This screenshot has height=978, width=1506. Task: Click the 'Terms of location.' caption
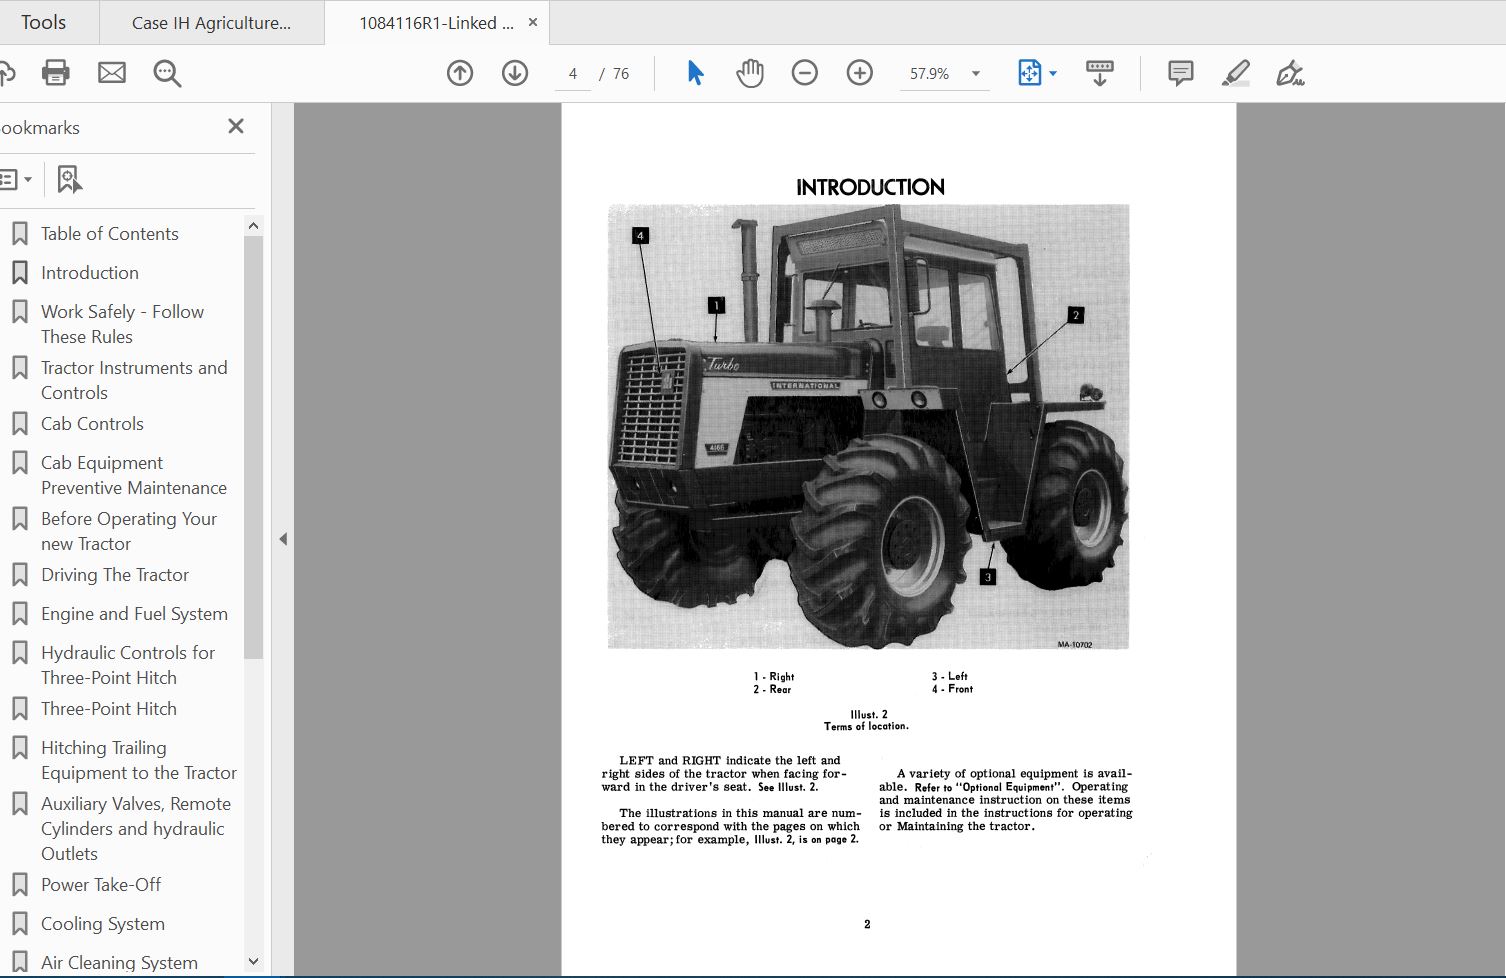pos(866,726)
